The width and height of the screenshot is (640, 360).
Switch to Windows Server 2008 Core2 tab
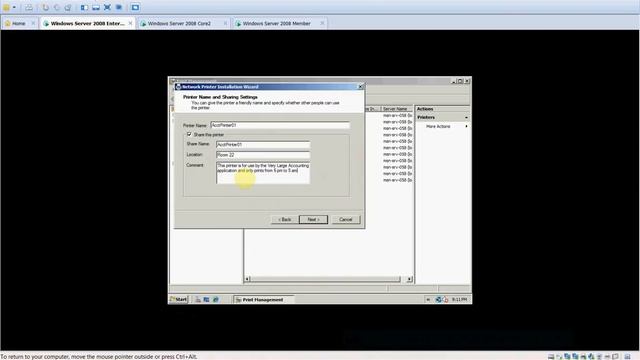coord(179,24)
